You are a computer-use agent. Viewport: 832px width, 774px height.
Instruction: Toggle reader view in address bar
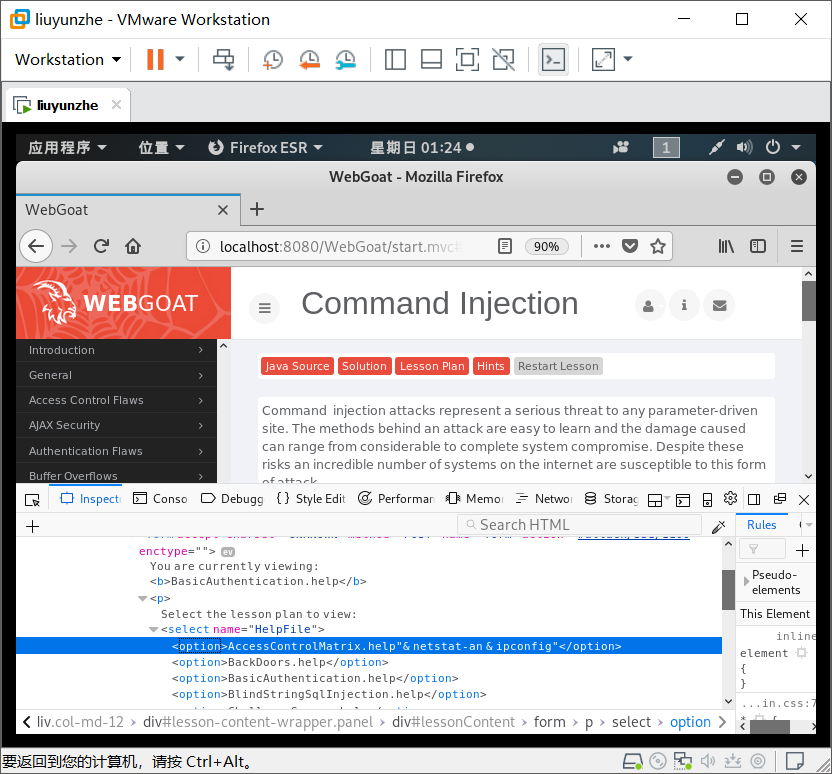505,246
